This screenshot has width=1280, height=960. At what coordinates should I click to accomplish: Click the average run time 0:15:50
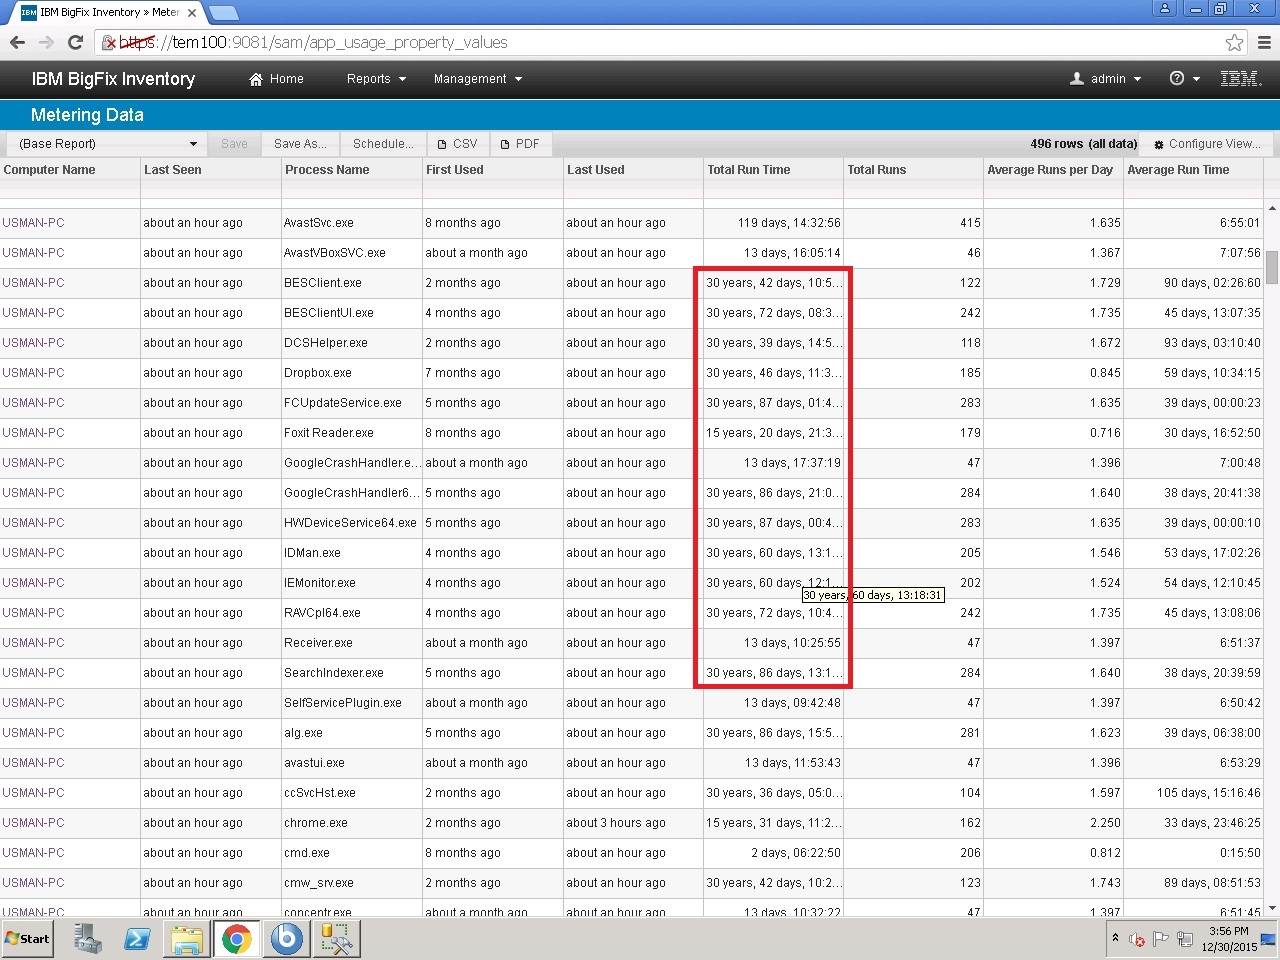[x=1240, y=853]
